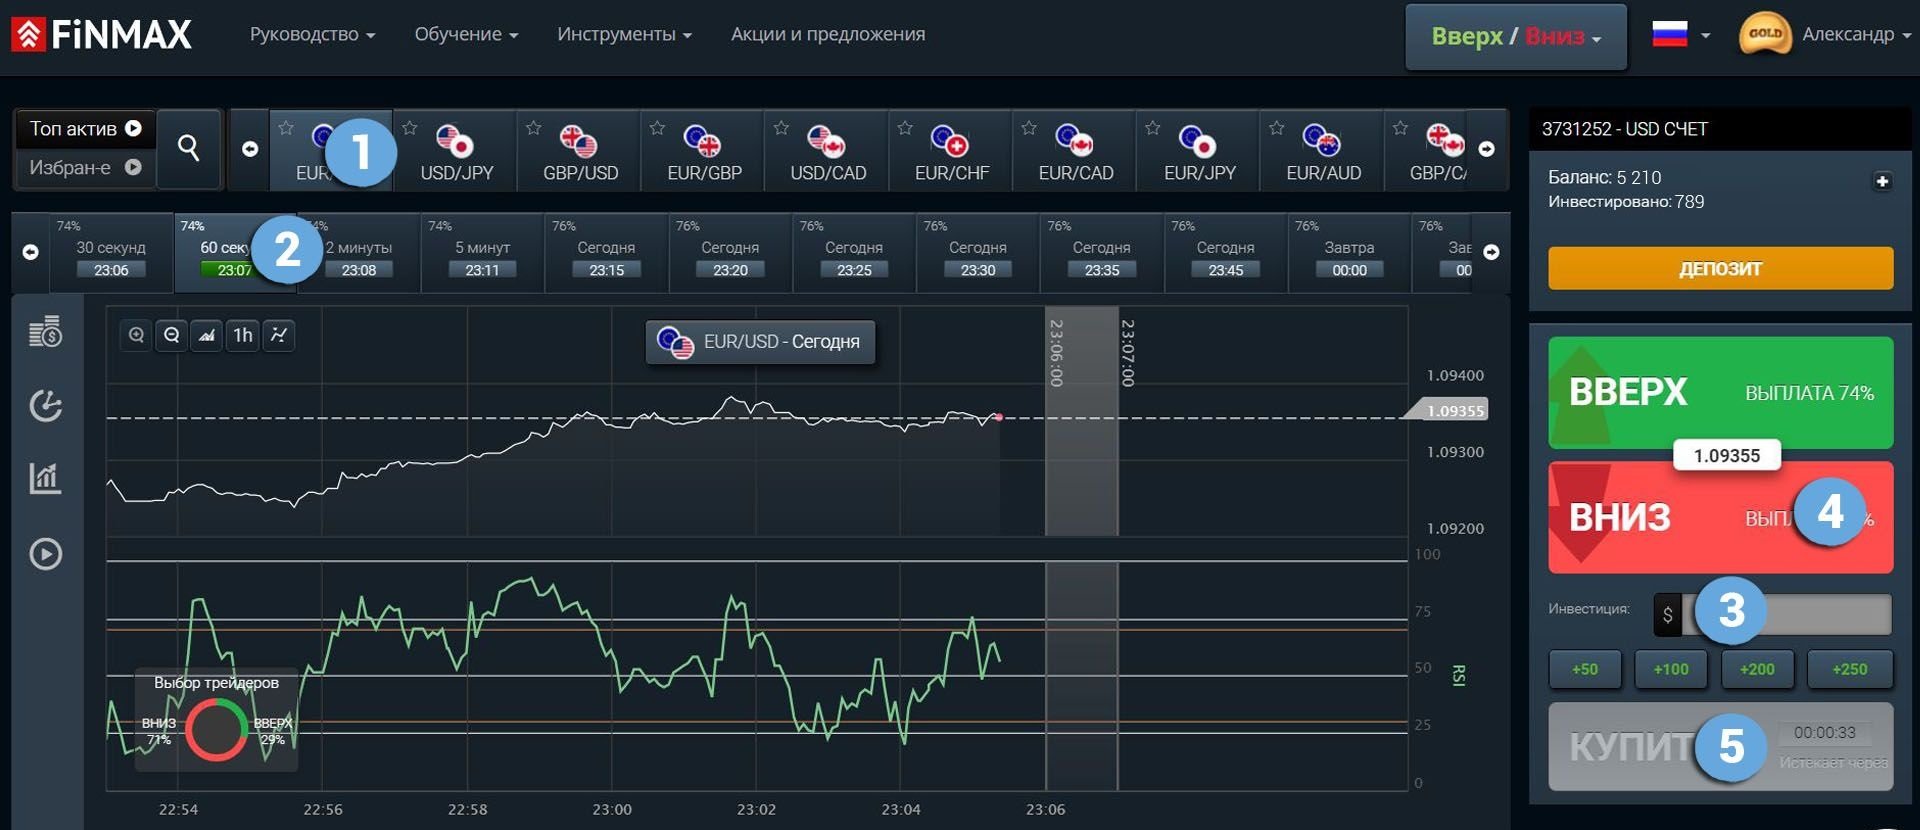The width and height of the screenshot is (1920, 830).
Task: Open the chart indicators icon
Action: tap(279, 335)
